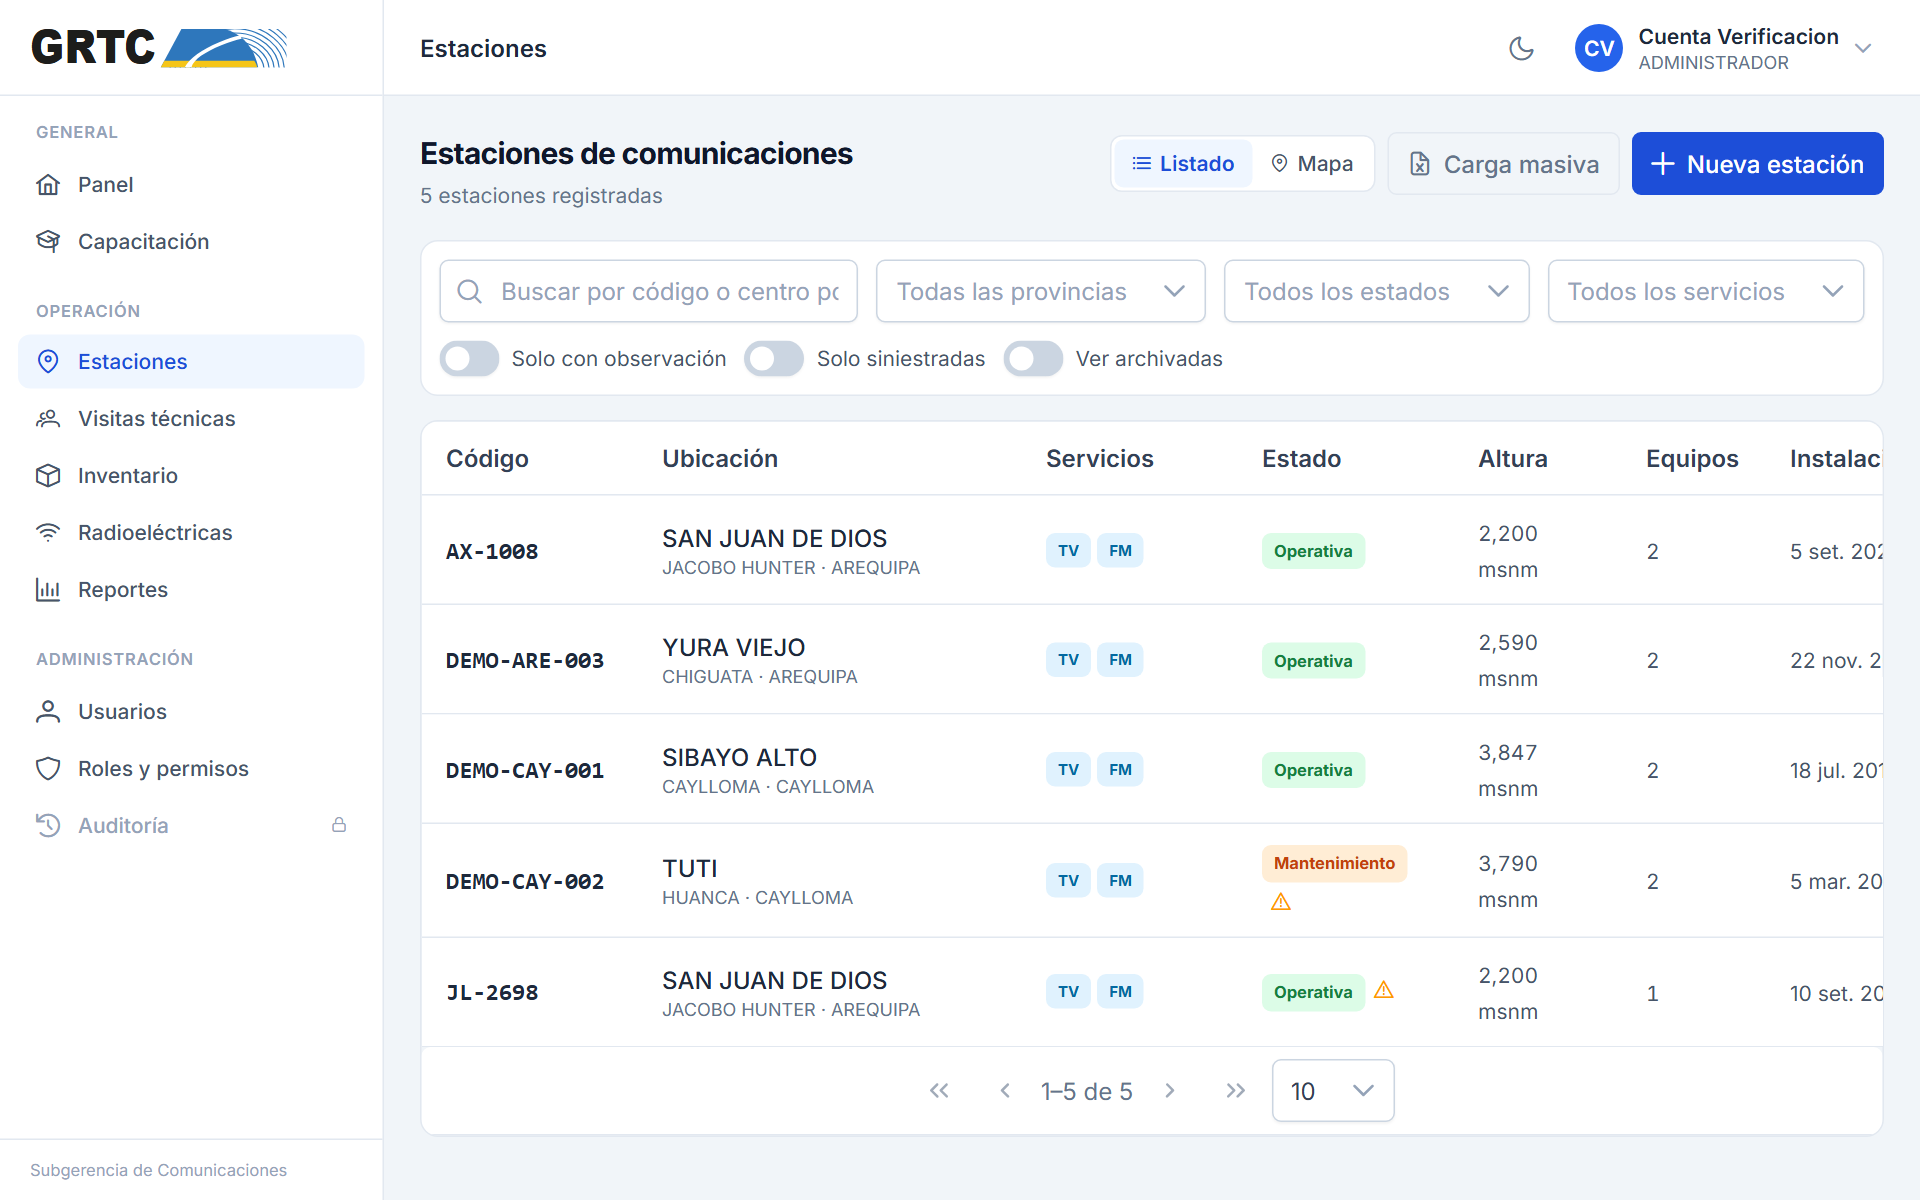Viewport: 1920px width, 1200px height.
Task: Open Todos los servicios dropdown
Action: tap(1705, 291)
